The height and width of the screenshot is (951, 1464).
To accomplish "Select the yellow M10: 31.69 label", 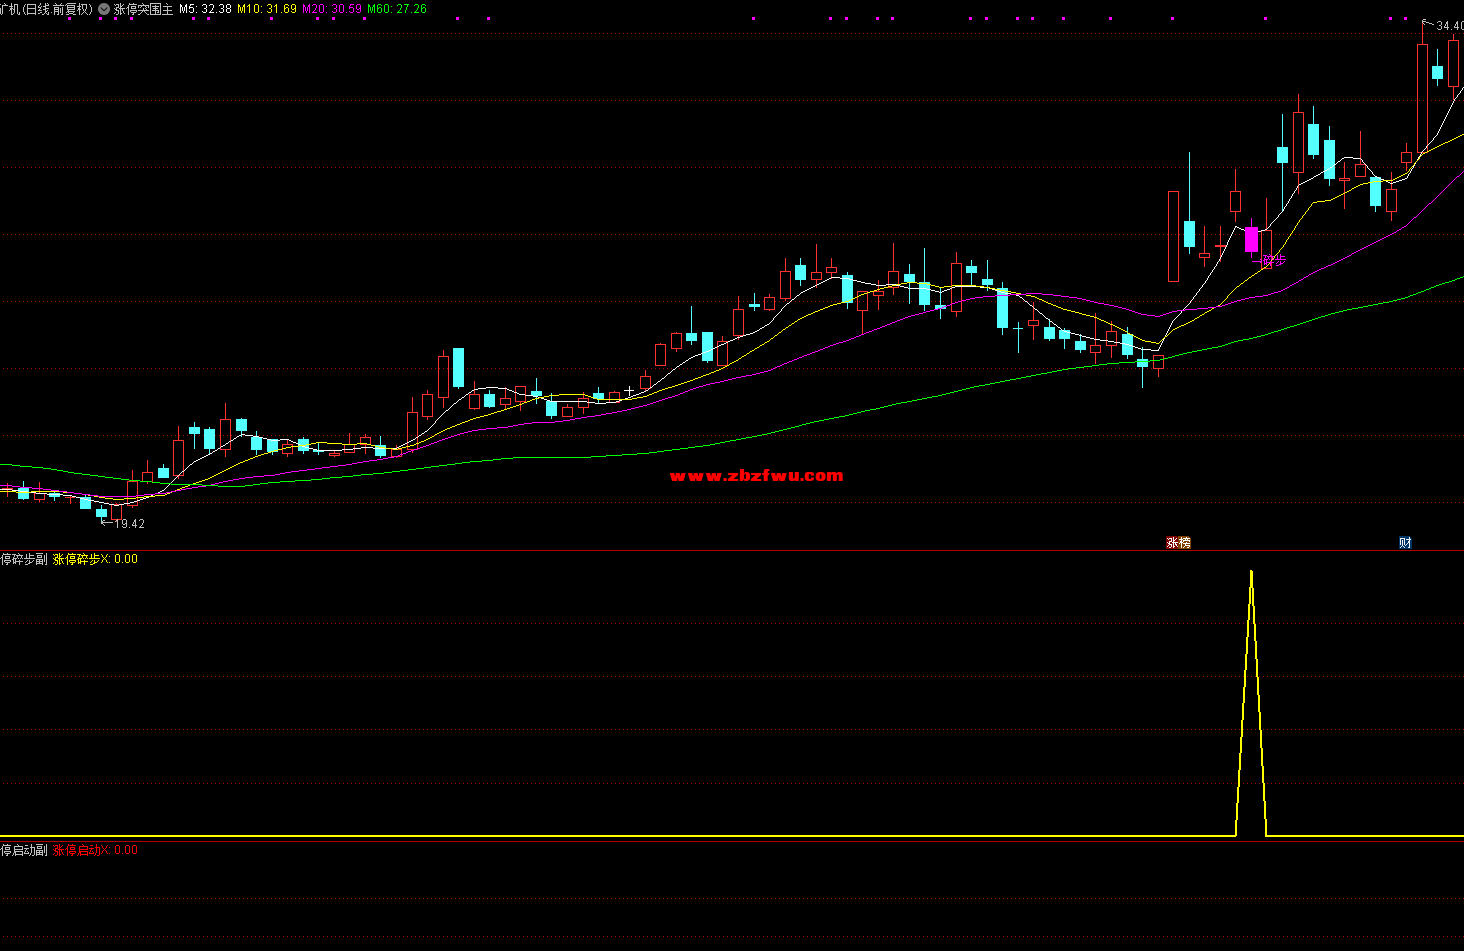I will [x=266, y=9].
